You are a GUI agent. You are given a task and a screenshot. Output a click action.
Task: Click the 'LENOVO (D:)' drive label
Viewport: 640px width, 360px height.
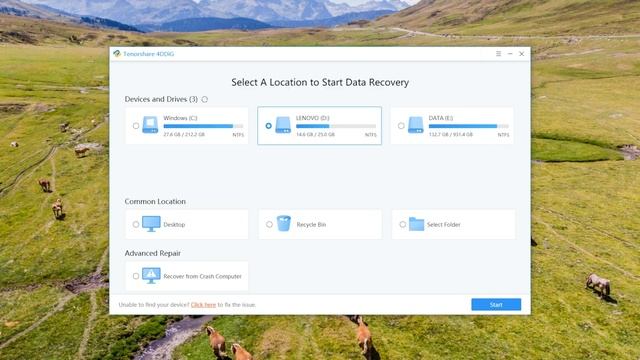(312, 118)
